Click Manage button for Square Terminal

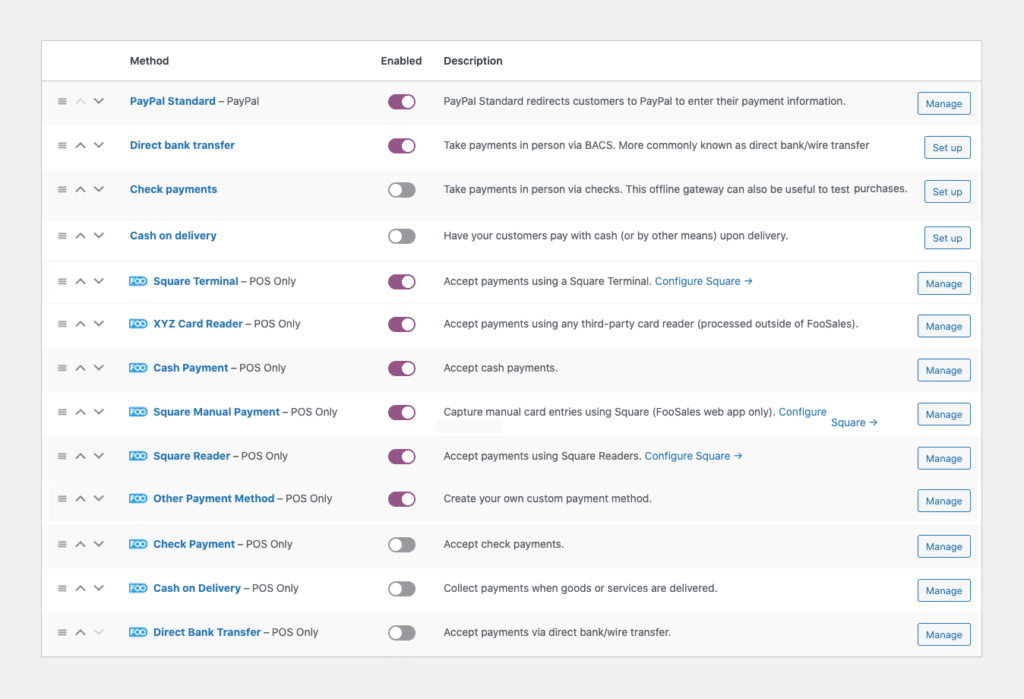coord(944,284)
